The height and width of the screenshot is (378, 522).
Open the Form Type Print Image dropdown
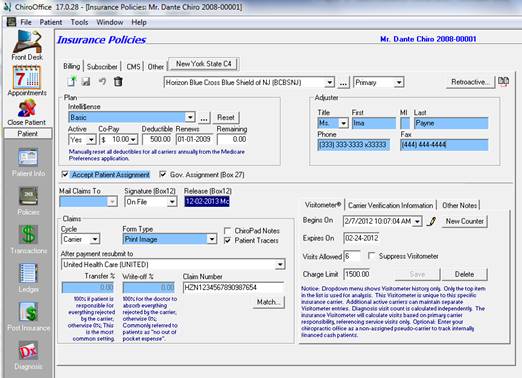(x=212, y=239)
